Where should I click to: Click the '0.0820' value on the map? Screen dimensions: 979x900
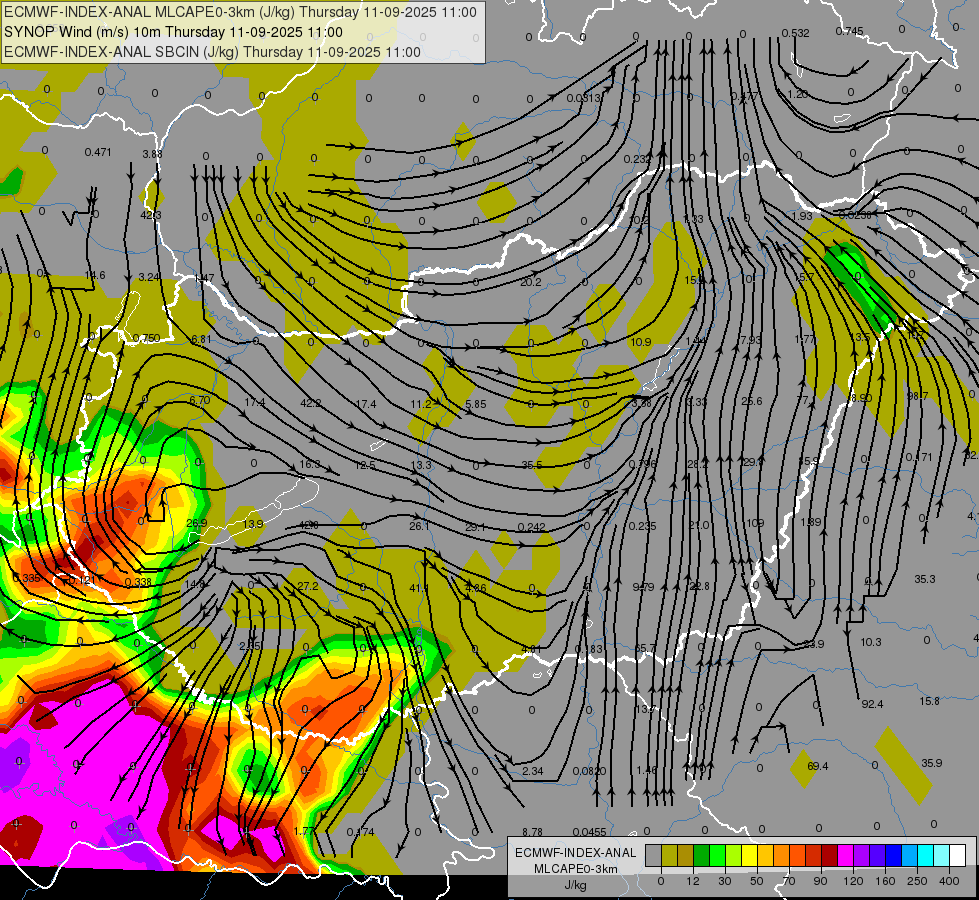click(x=589, y=771)
